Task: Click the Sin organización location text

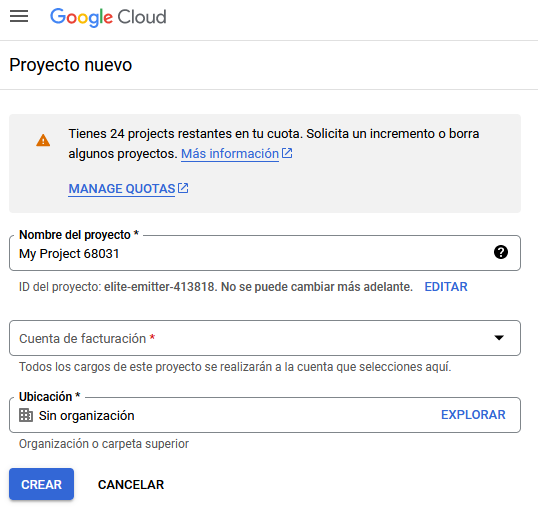Action: (86, 415)
